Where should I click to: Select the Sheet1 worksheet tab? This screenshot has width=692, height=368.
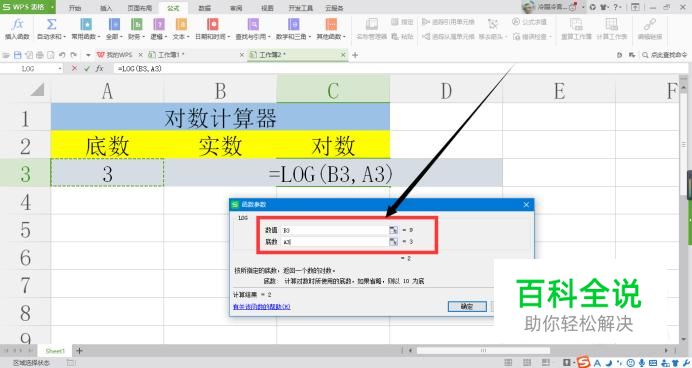pos(55,351)
